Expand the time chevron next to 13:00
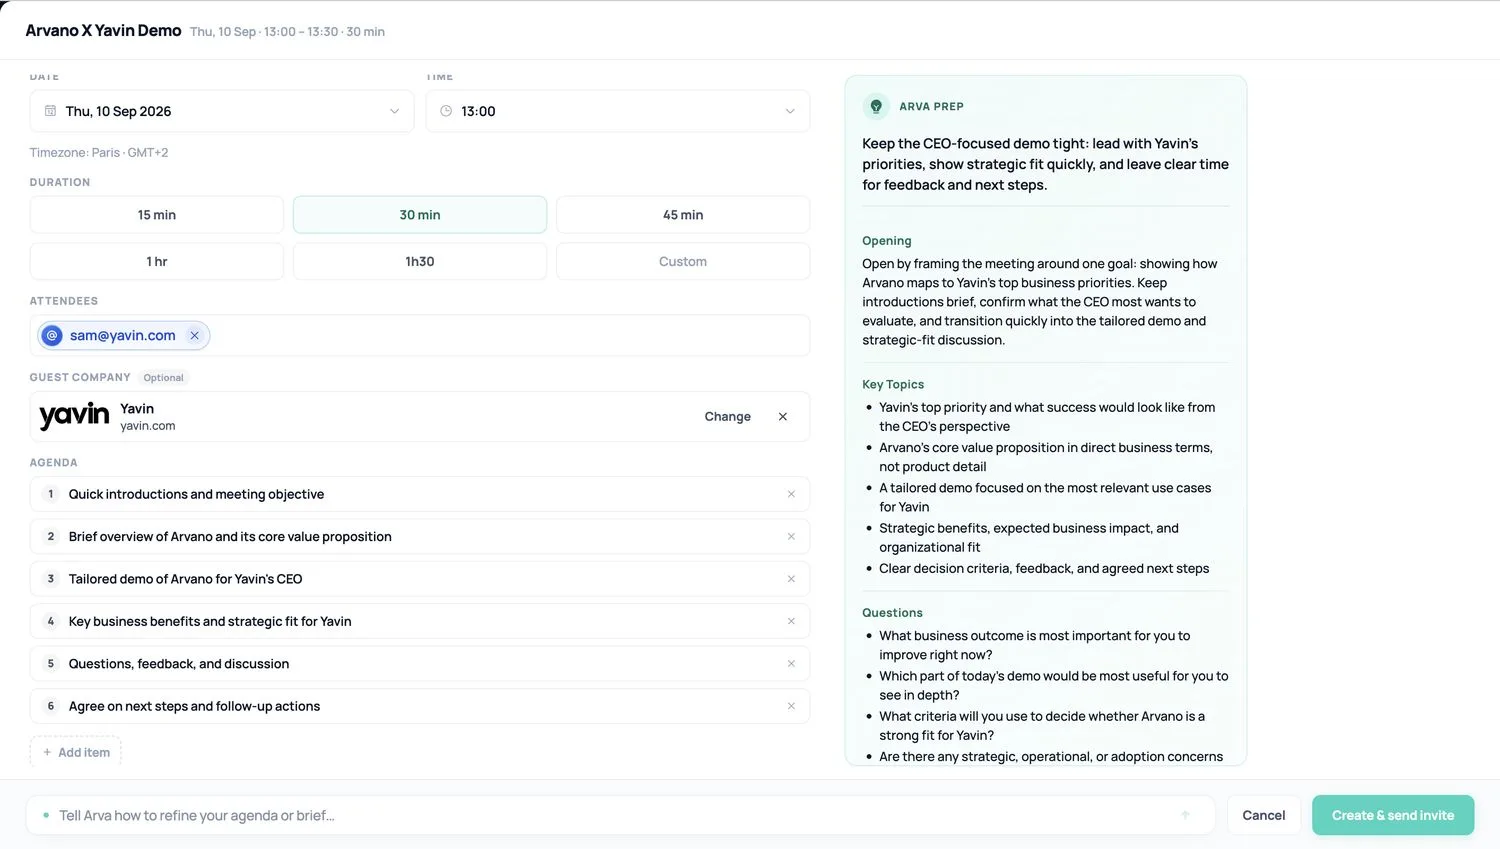1500x849 pixels. click(x=790, y=111)
